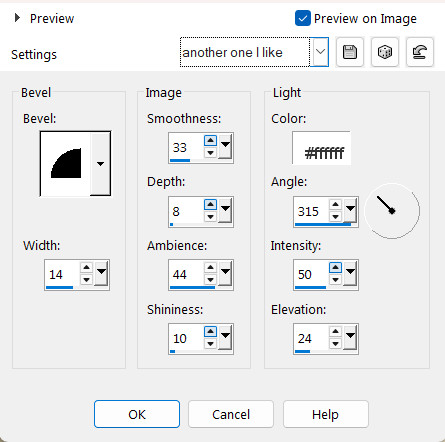Open the light Color #ffffff swatch
The height and width of the screenshot is (442, 445).
point(322,148)
